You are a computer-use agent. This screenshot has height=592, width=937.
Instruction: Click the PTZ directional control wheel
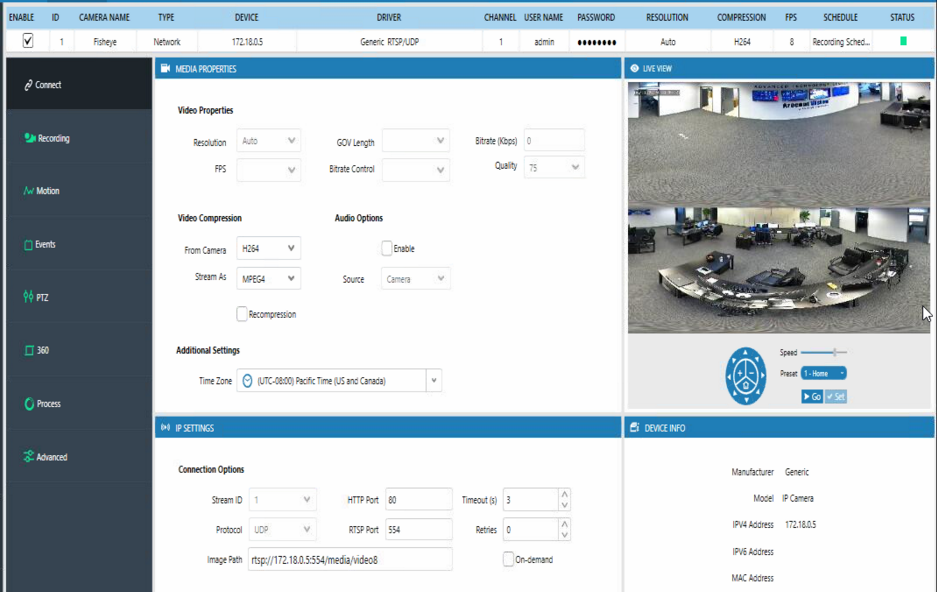(x=746, y=376)
